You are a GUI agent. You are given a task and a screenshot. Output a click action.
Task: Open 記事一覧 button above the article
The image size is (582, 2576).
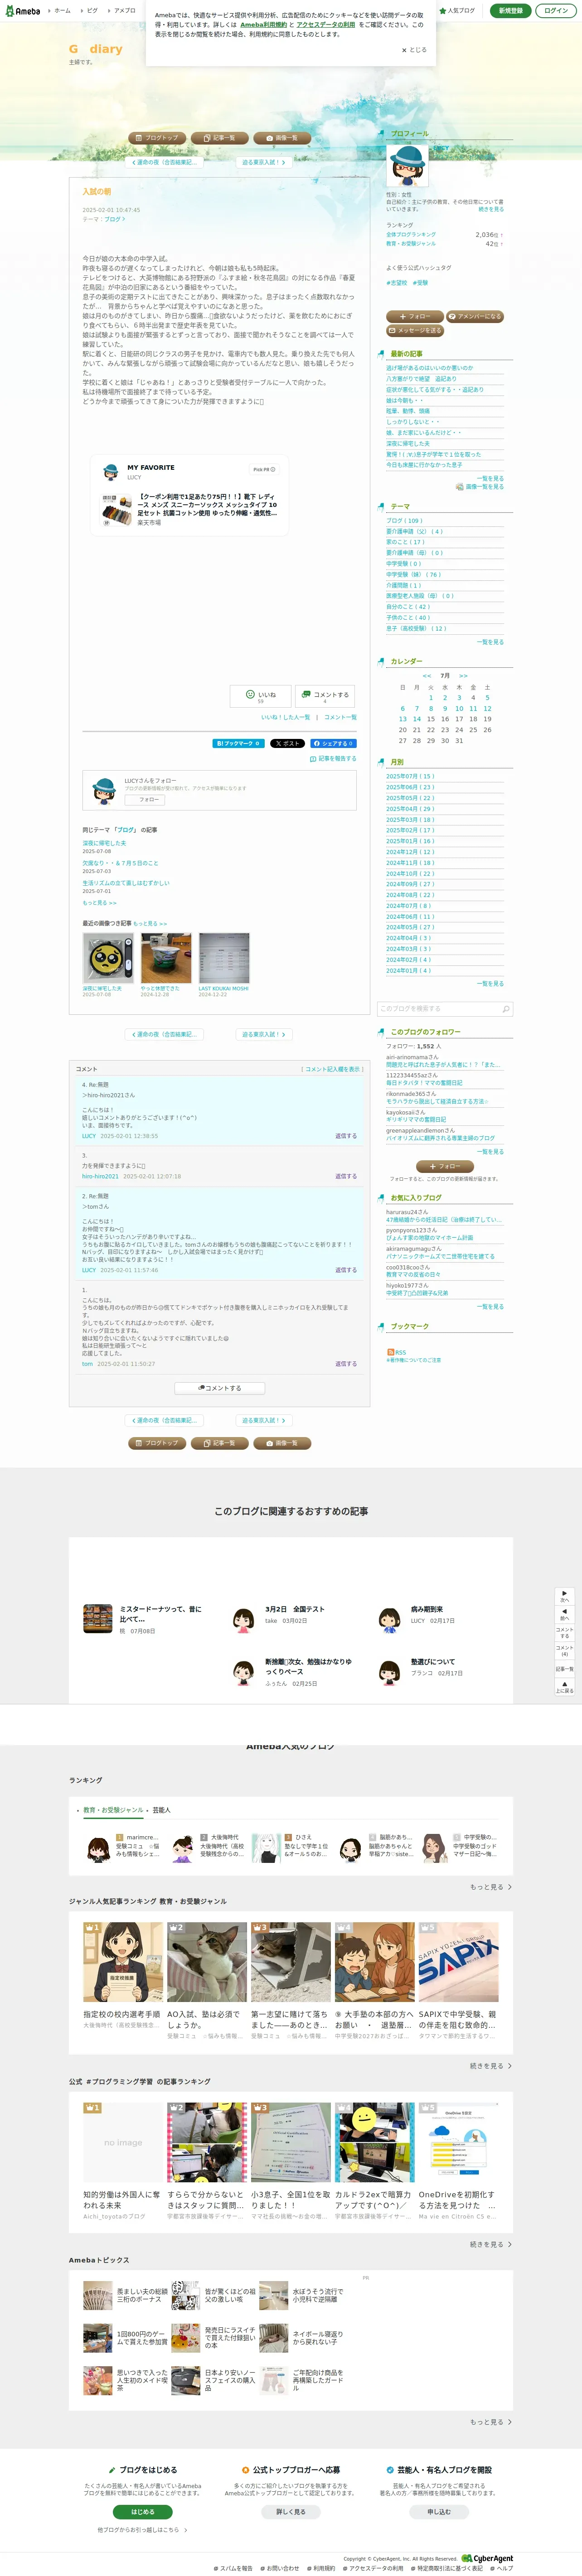point(219,138)
